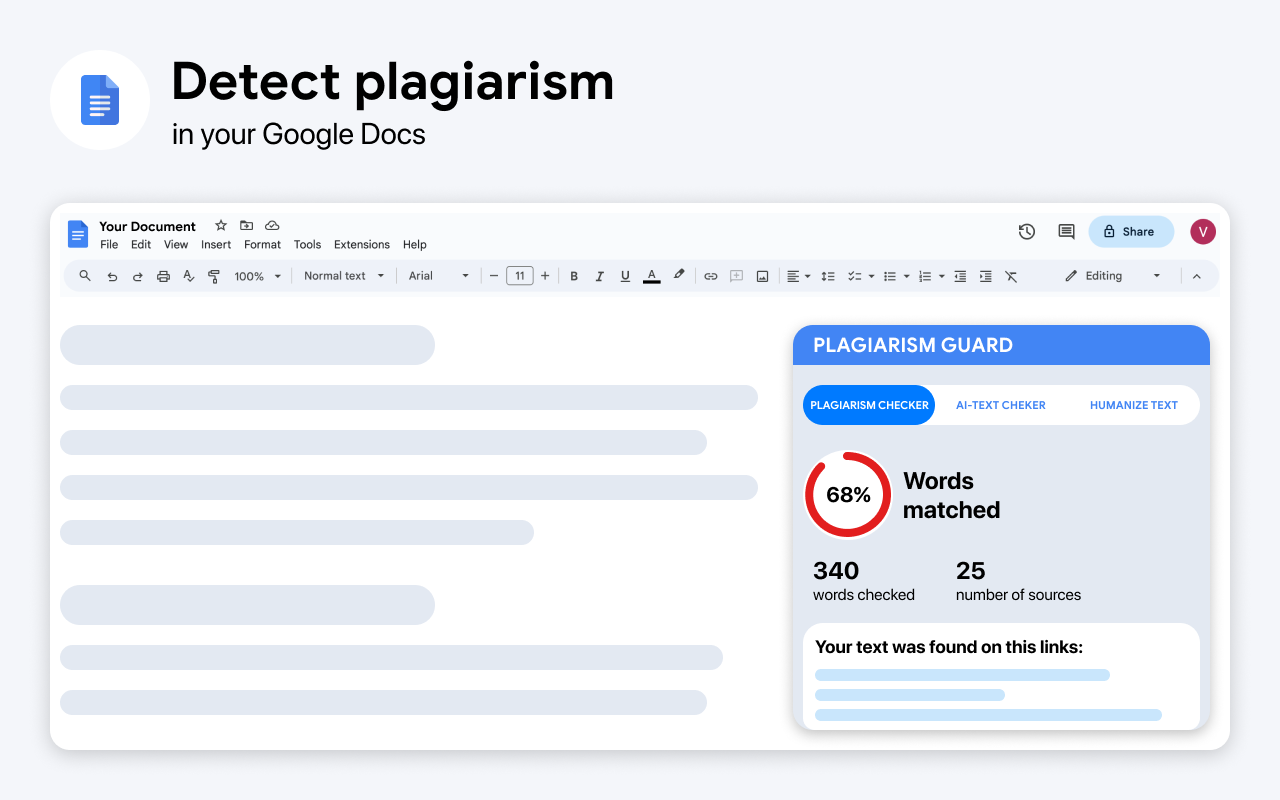Increase font size with plus

545,276
